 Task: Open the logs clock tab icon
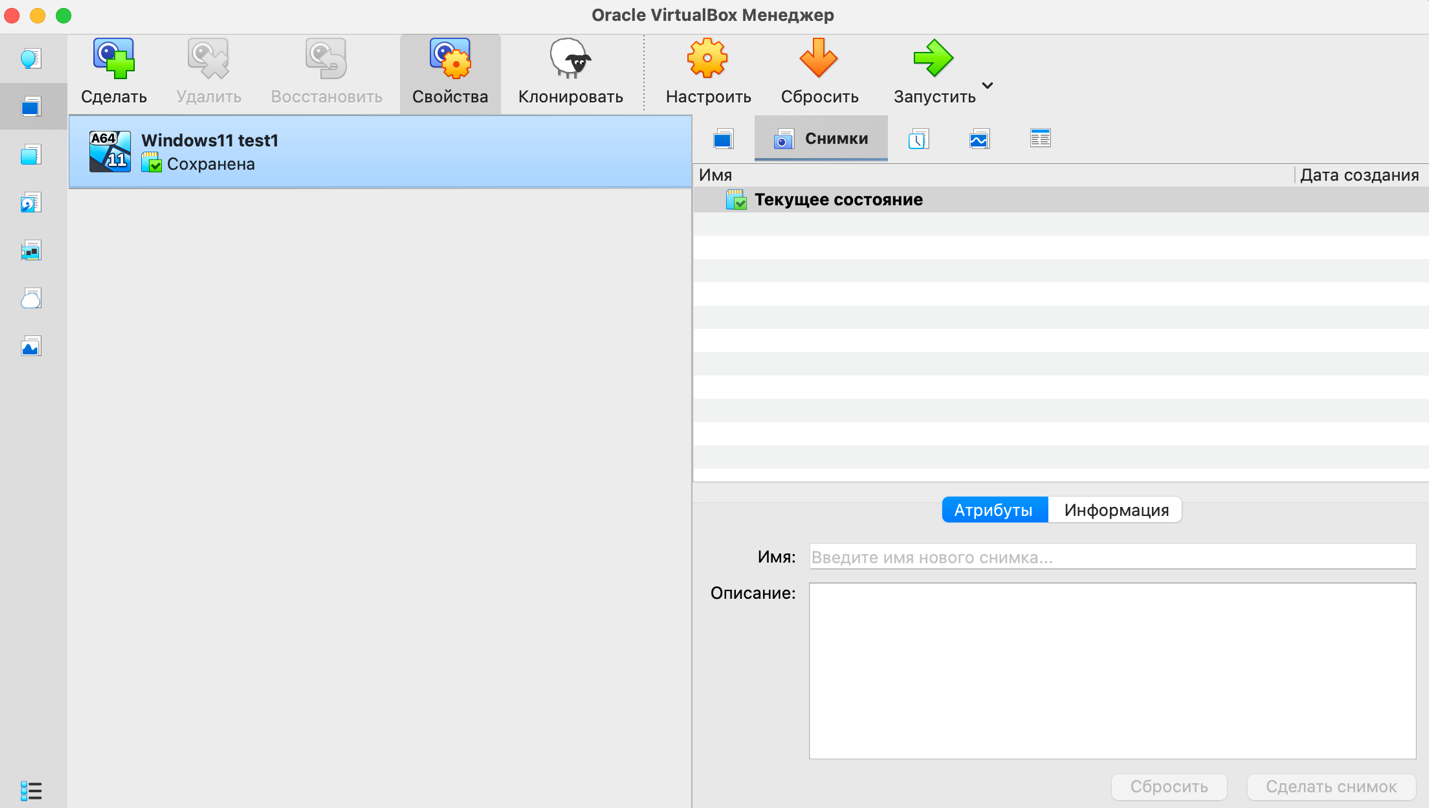coord(918,139)
